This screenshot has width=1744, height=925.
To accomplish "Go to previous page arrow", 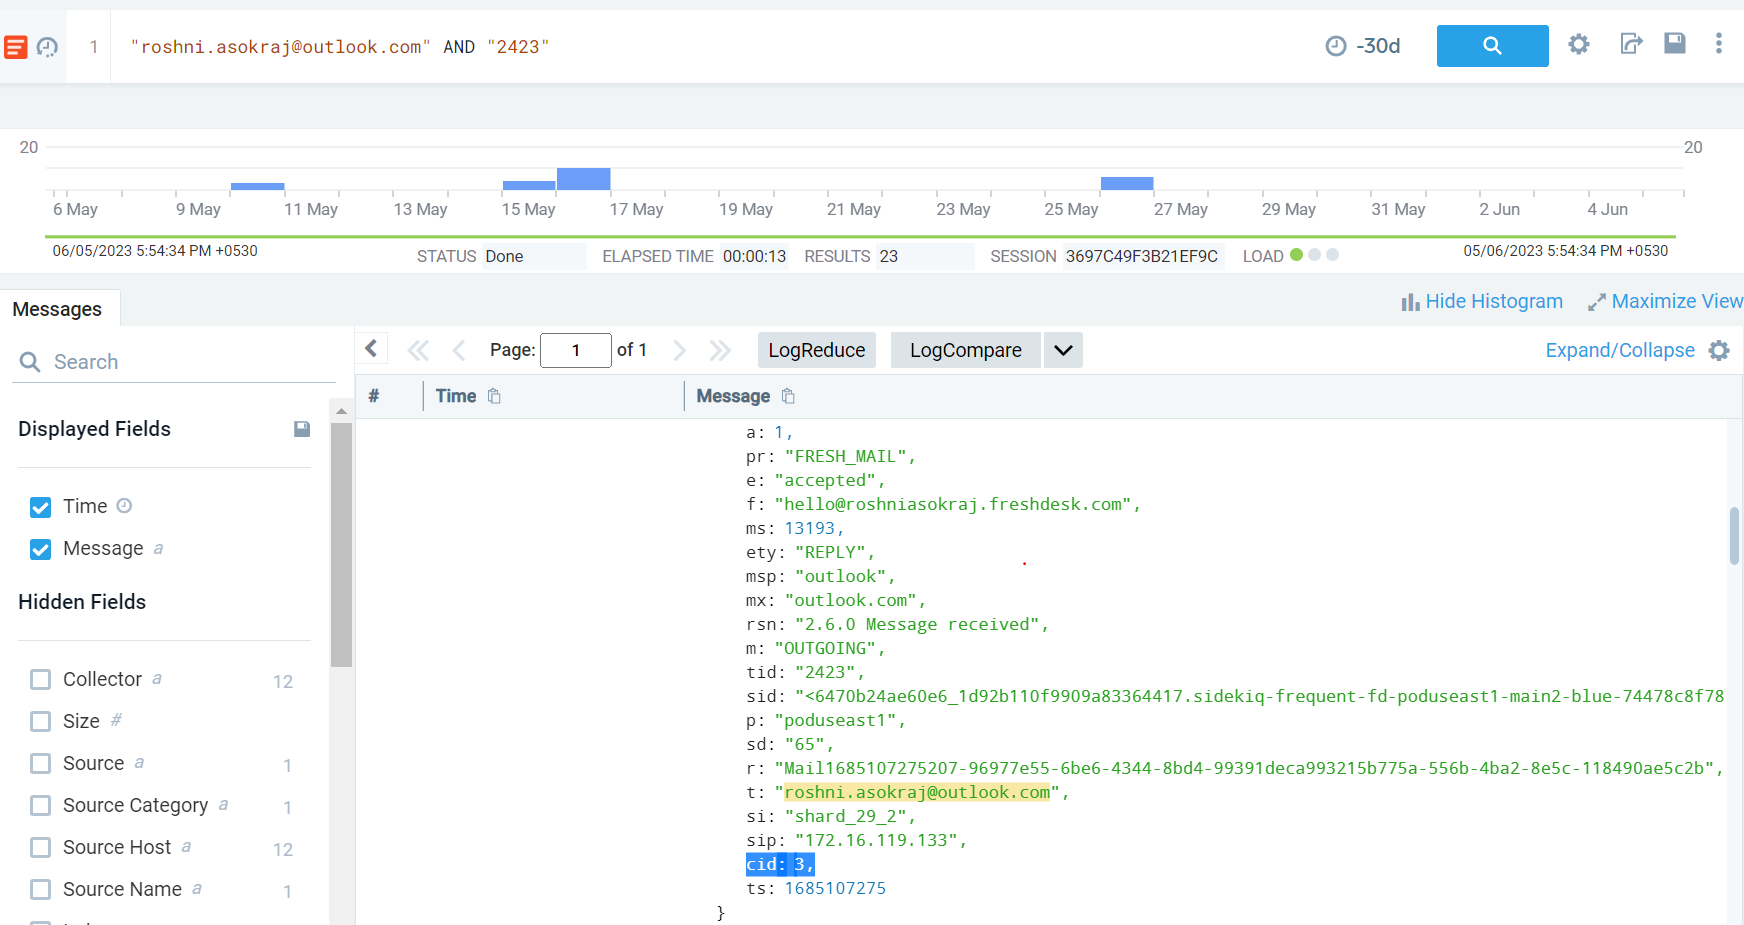I will [459, 350].
